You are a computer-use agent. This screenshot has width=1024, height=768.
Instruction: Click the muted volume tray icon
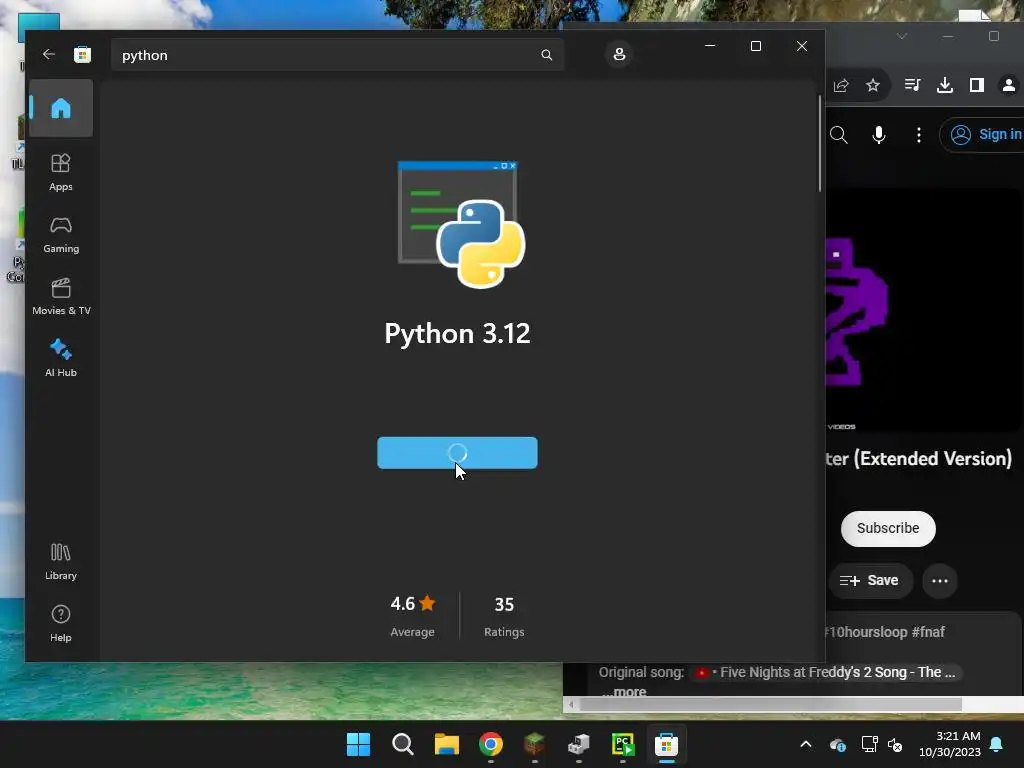895,744
